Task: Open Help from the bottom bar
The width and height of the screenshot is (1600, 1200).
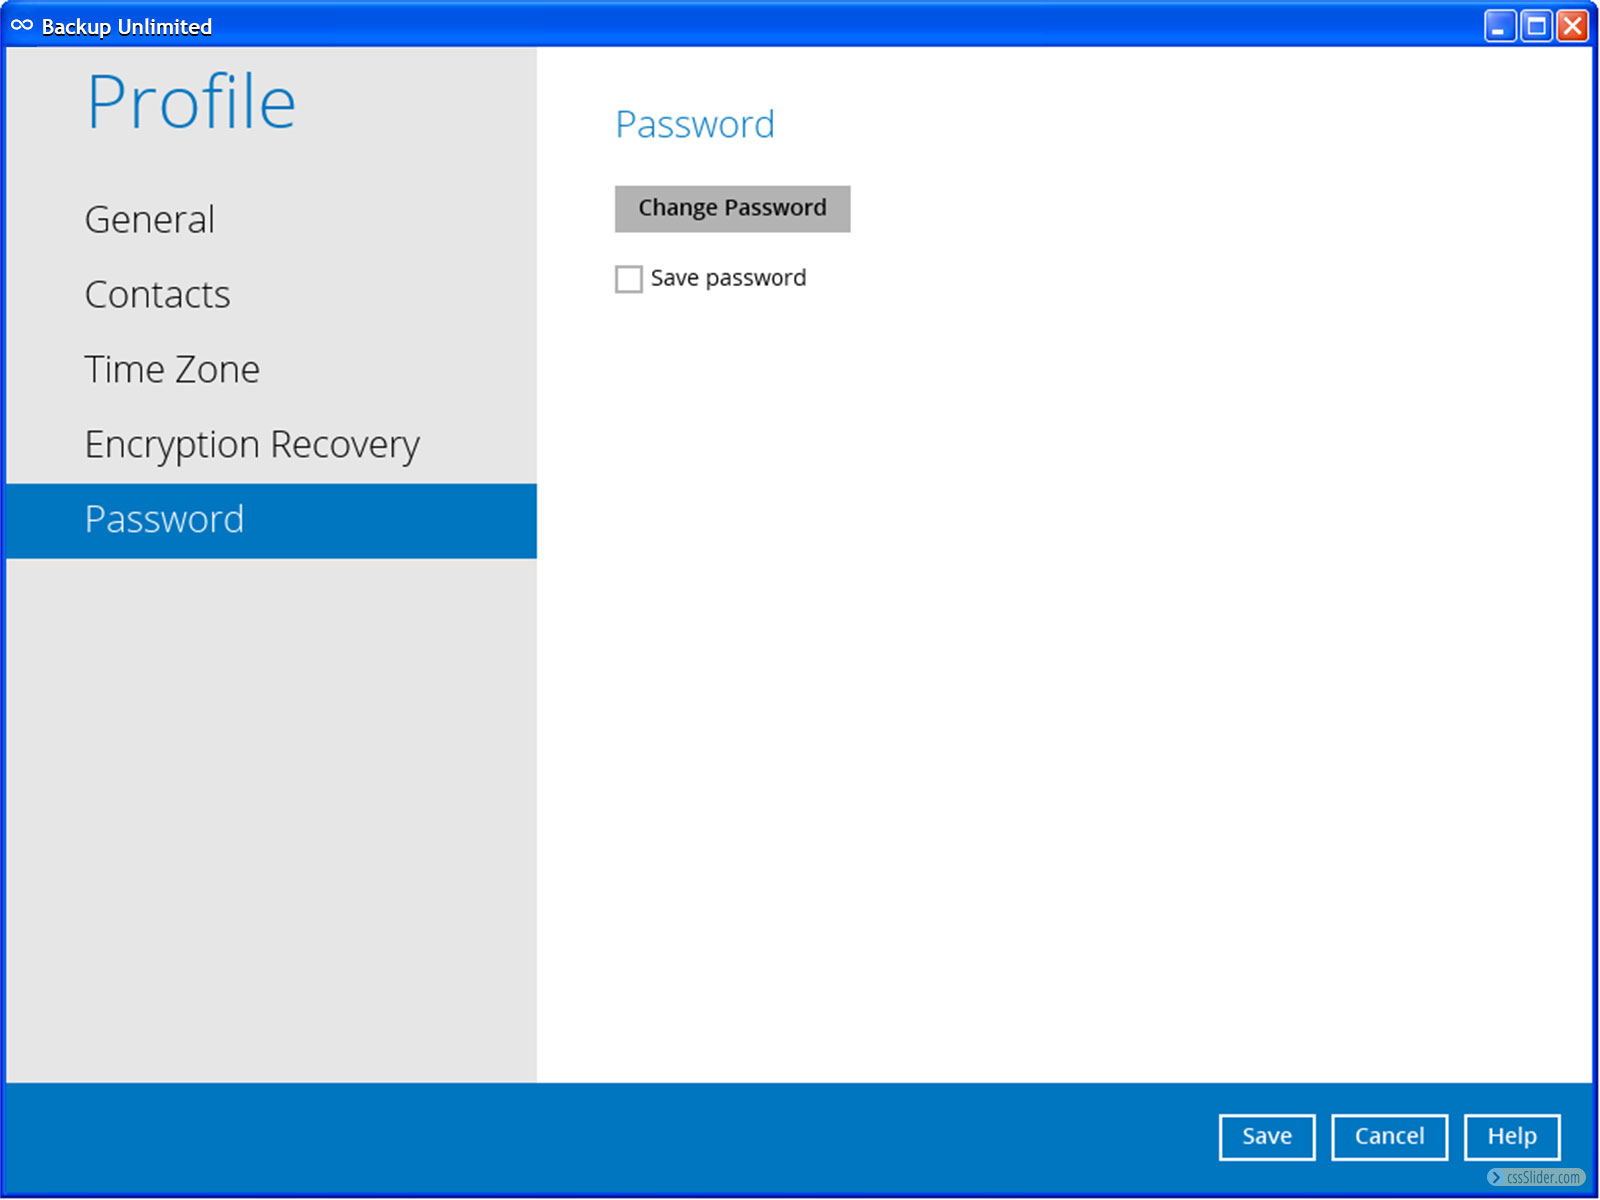Action: [x=1511, y=1137]
